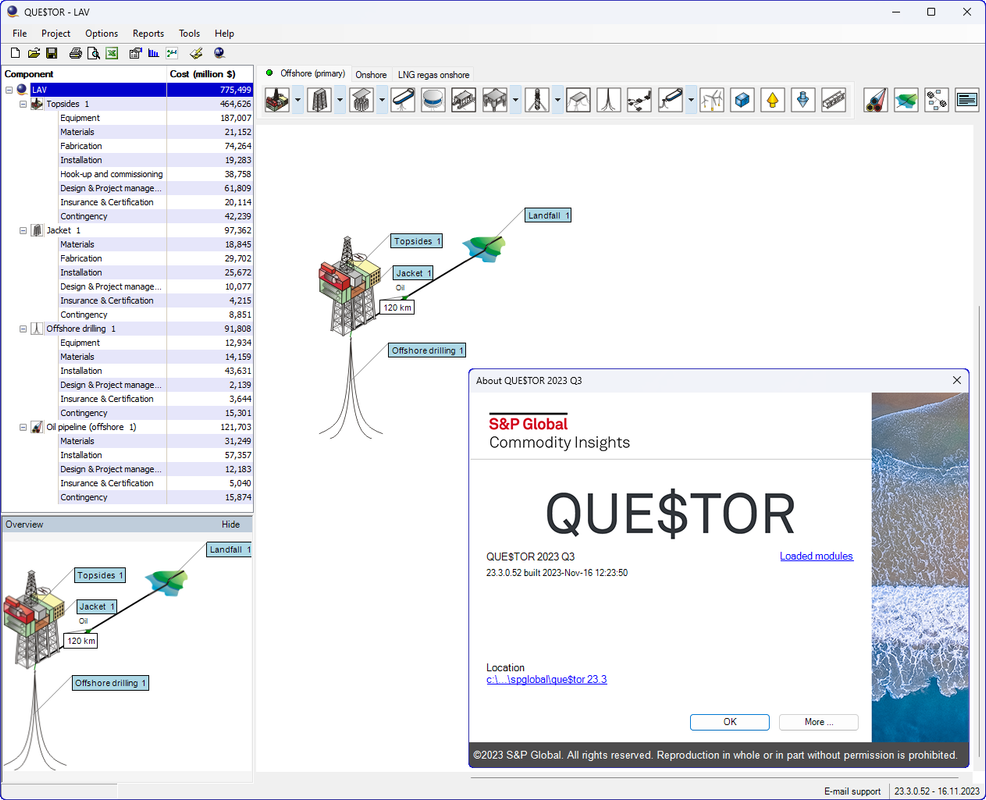Add a steel jacket from the component toolbar
Screen dimensions: 986x800
319,100
